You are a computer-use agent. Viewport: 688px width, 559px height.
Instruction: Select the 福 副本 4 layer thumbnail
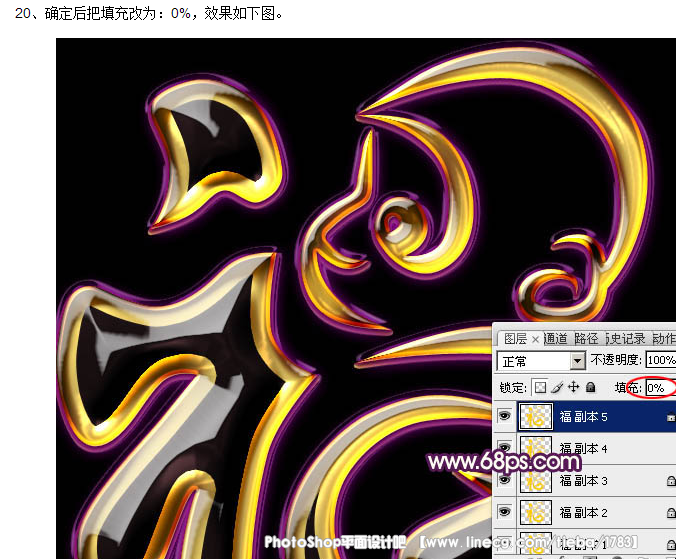click(x=535, y=448)
